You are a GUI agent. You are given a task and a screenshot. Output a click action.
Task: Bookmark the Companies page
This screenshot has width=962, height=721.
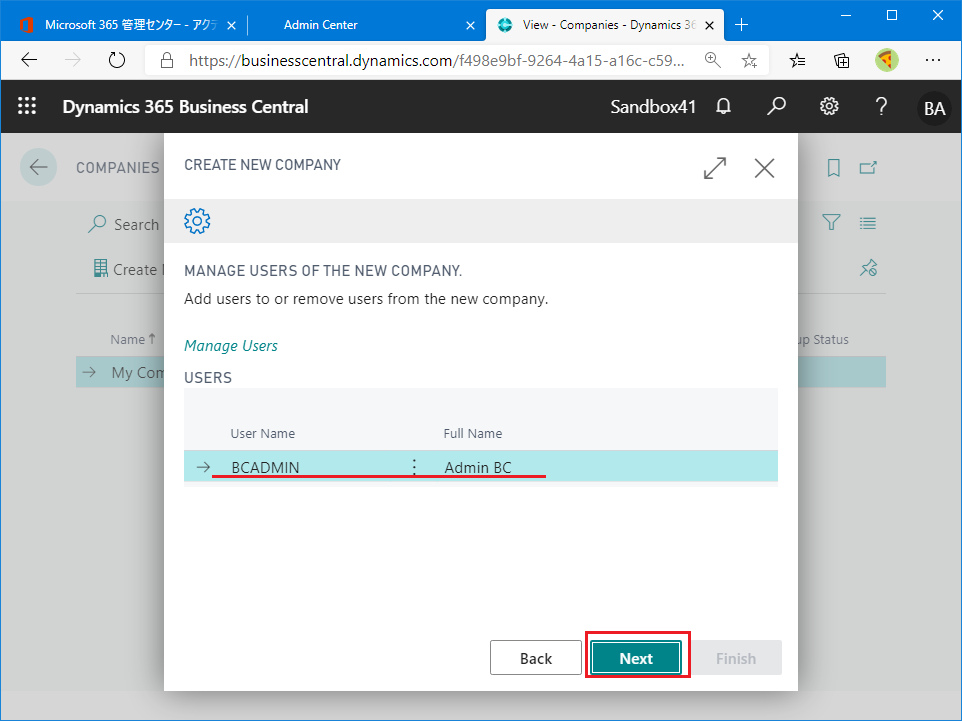[833, 168]
